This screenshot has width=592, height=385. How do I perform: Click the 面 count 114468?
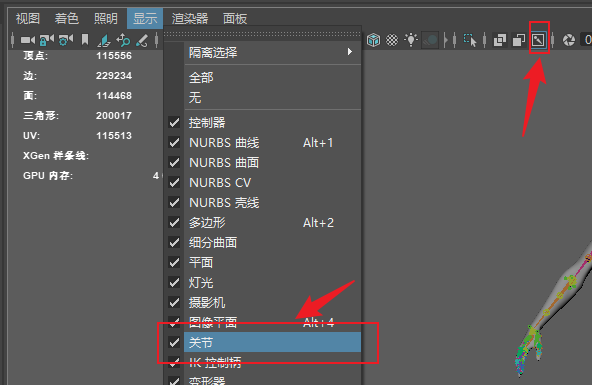point(114,96)
